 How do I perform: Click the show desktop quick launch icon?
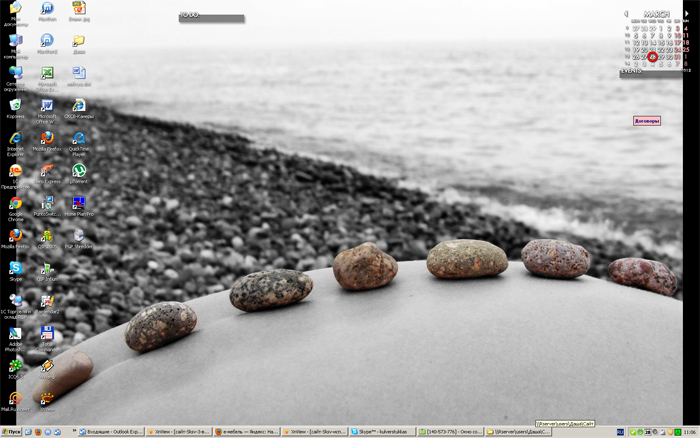(28, 432)
